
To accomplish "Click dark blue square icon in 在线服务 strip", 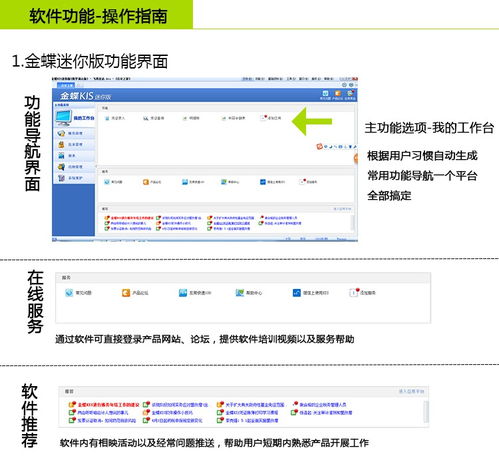I will pyautogui.click(x=296, y=293).
